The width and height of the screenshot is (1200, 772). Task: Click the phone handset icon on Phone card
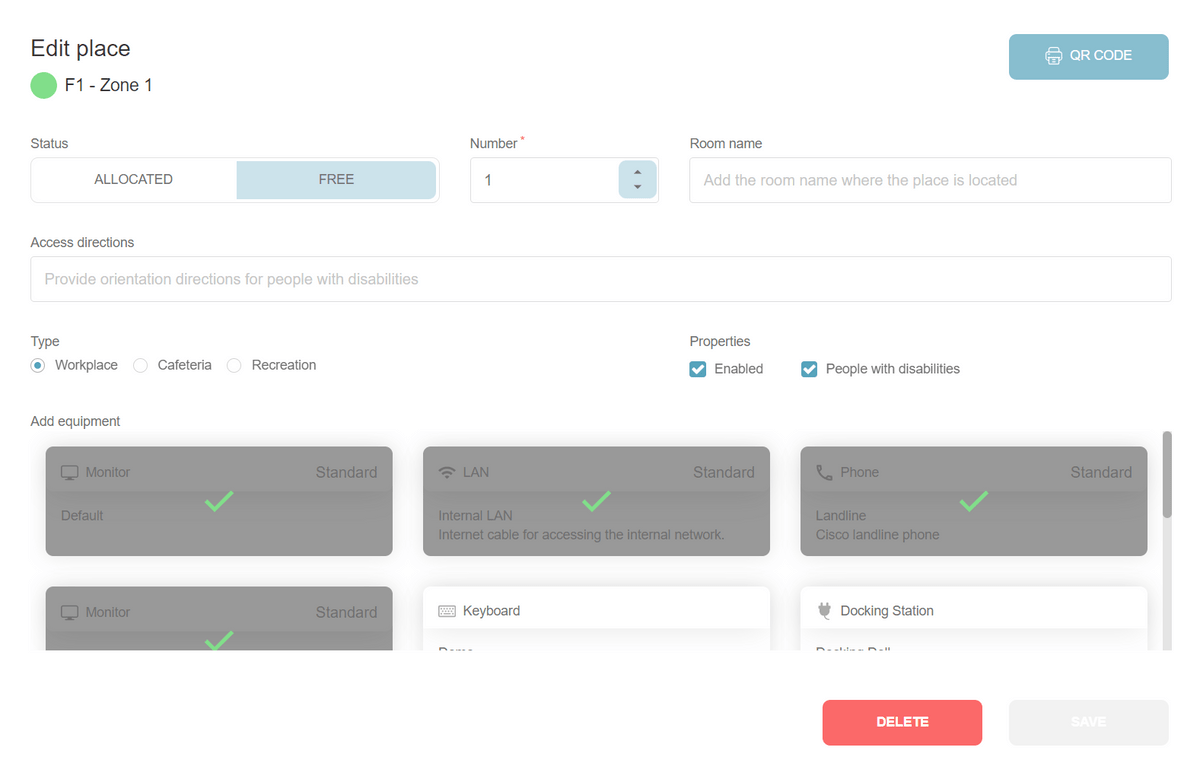pos(824,472)
